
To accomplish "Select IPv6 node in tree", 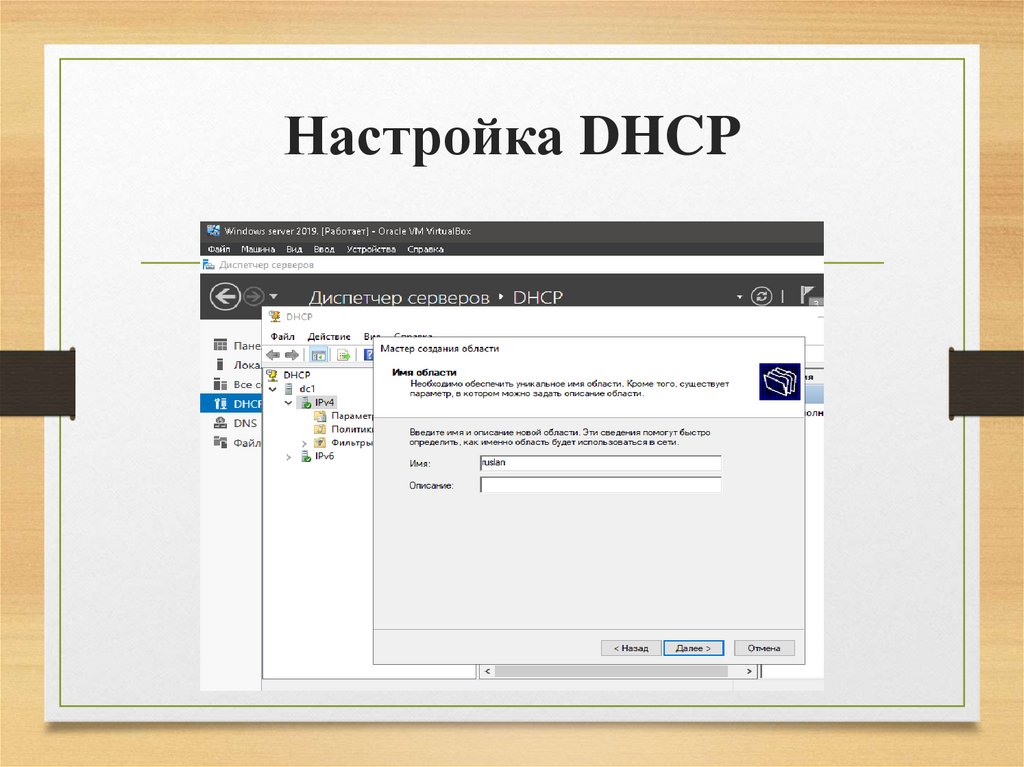I will pyautogui.click(x=325, y=456).
